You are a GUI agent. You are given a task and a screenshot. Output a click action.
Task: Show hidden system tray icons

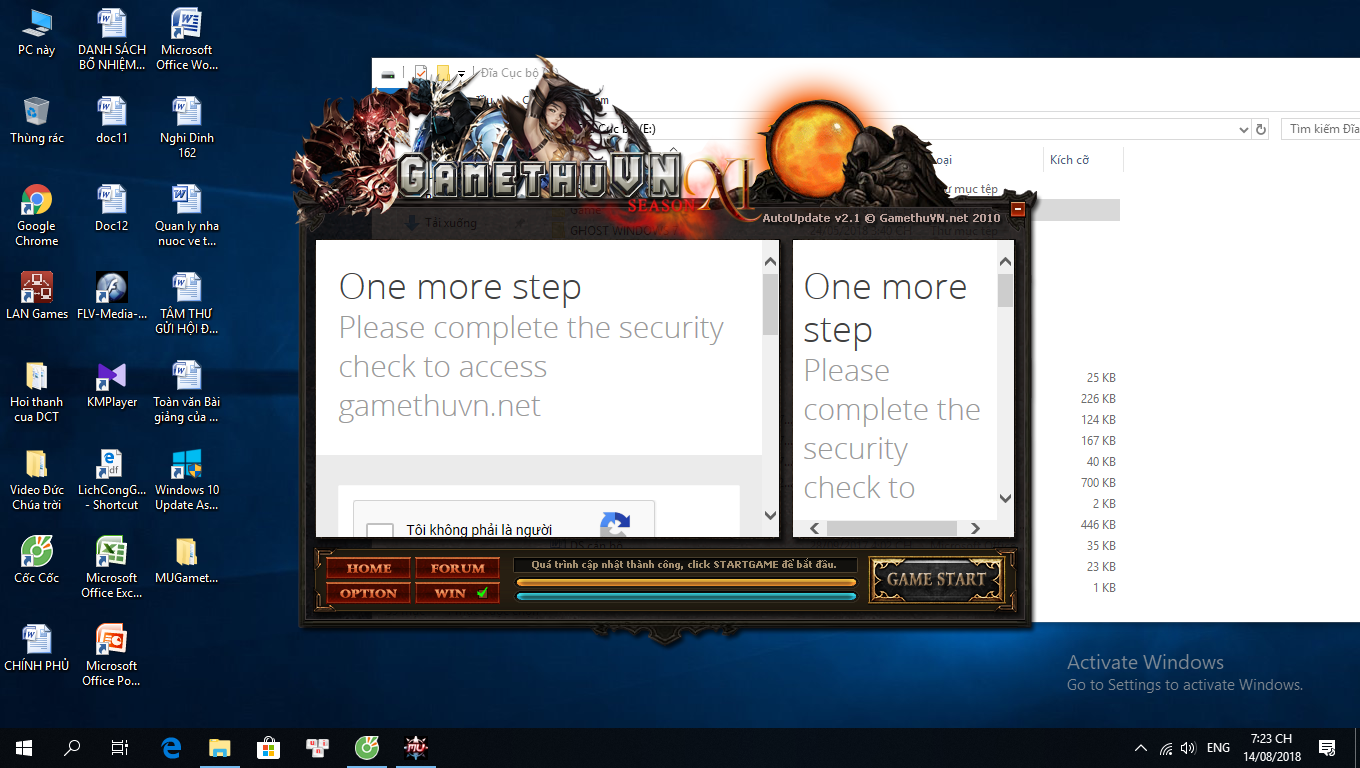tap(1141, 748)
